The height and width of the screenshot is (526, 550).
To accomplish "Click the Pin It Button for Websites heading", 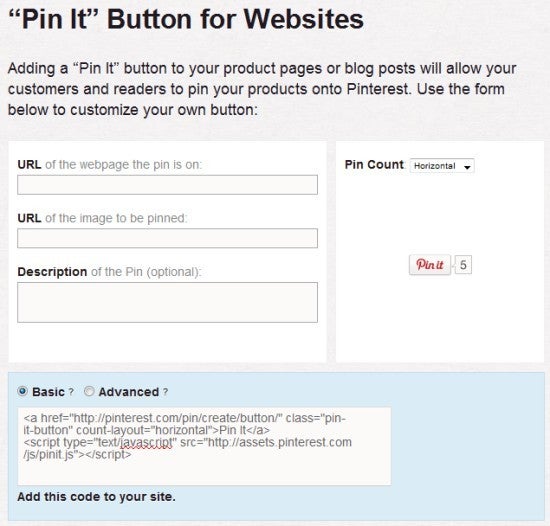I will coord(186,19).
